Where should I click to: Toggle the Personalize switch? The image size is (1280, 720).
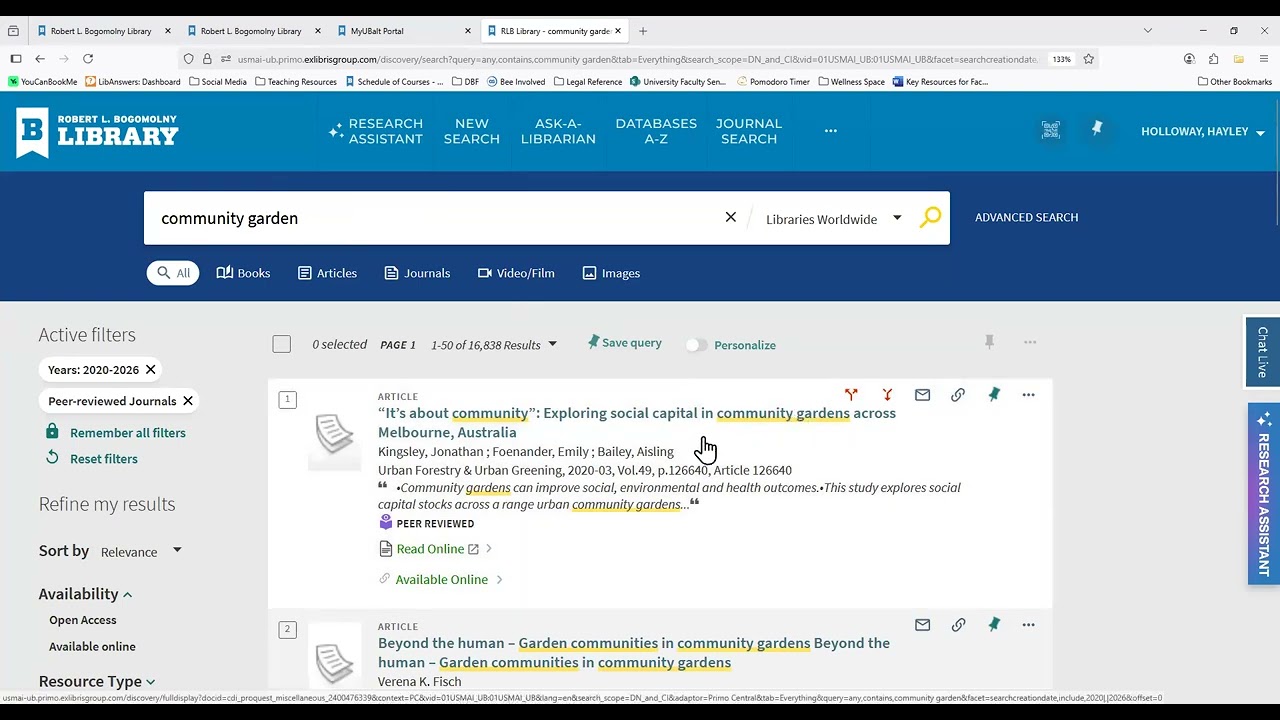click(x=696, y=345)
